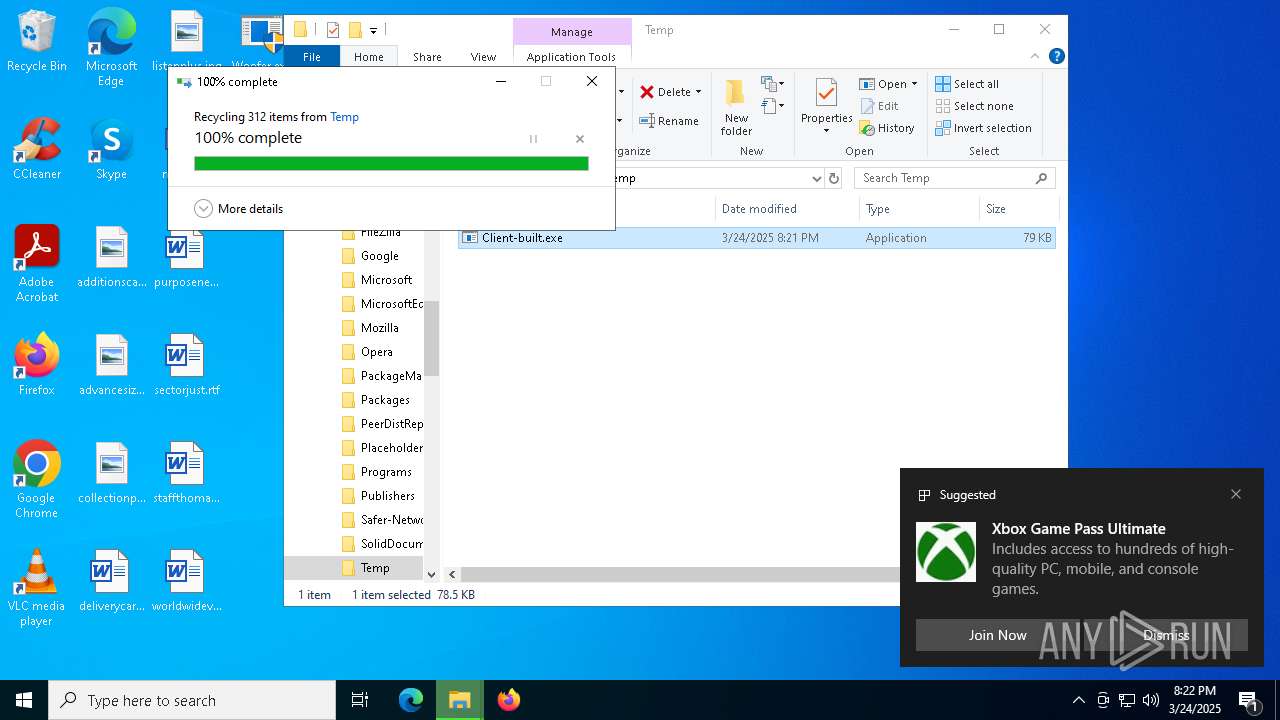Select the purposene Word document icon
This screenshot has height=720, width=1280.
click(186, 257)
